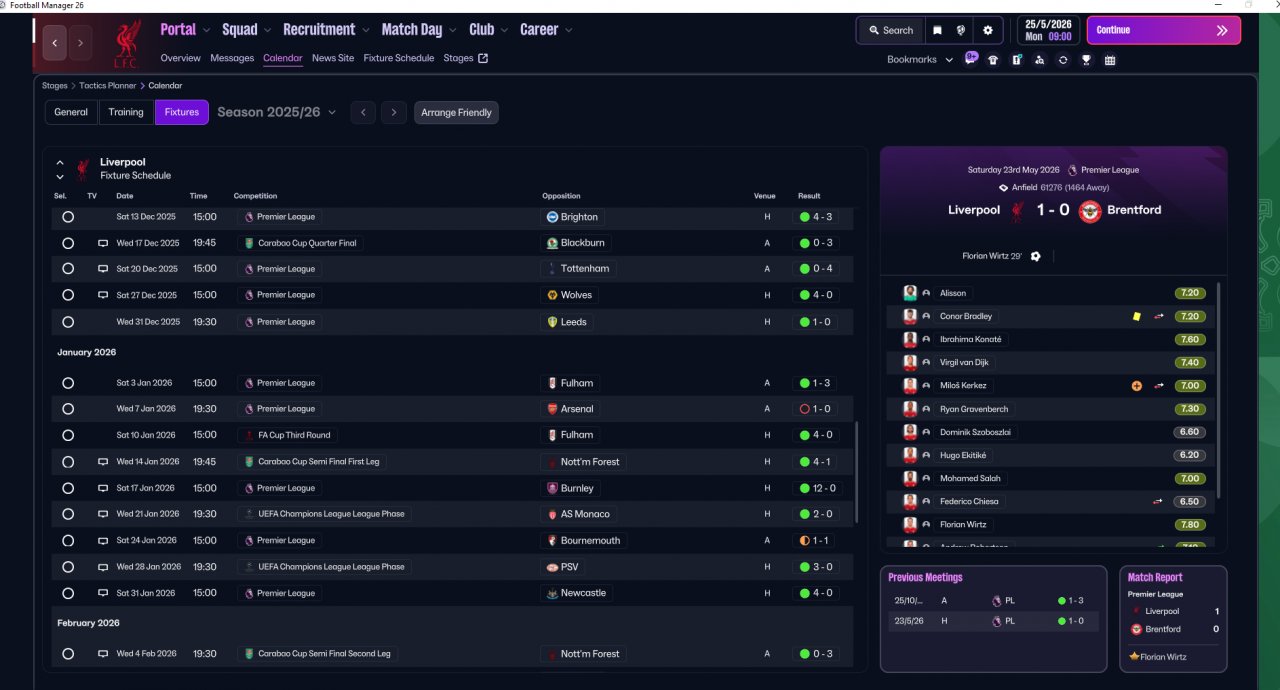Open the scouting magnifier shortcut icon

click(1039, 60)
